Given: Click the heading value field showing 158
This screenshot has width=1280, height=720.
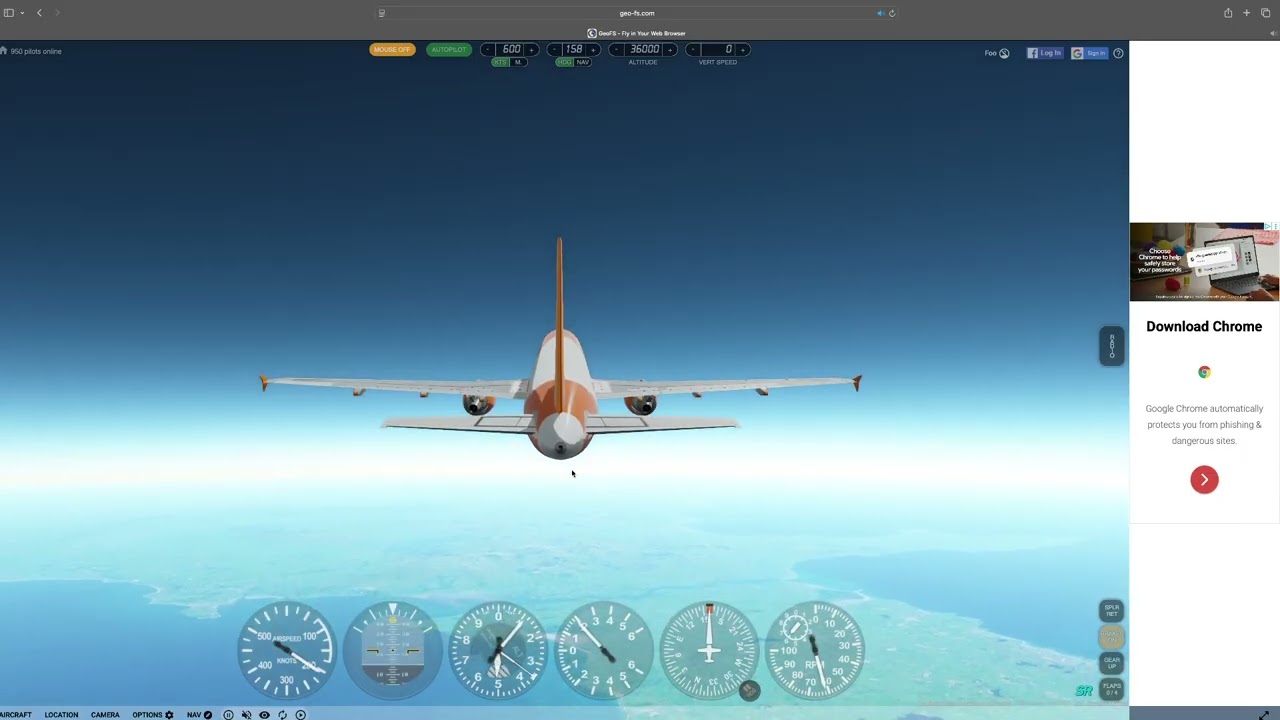Looking at the screenshot, I should [x=573, y=49].
